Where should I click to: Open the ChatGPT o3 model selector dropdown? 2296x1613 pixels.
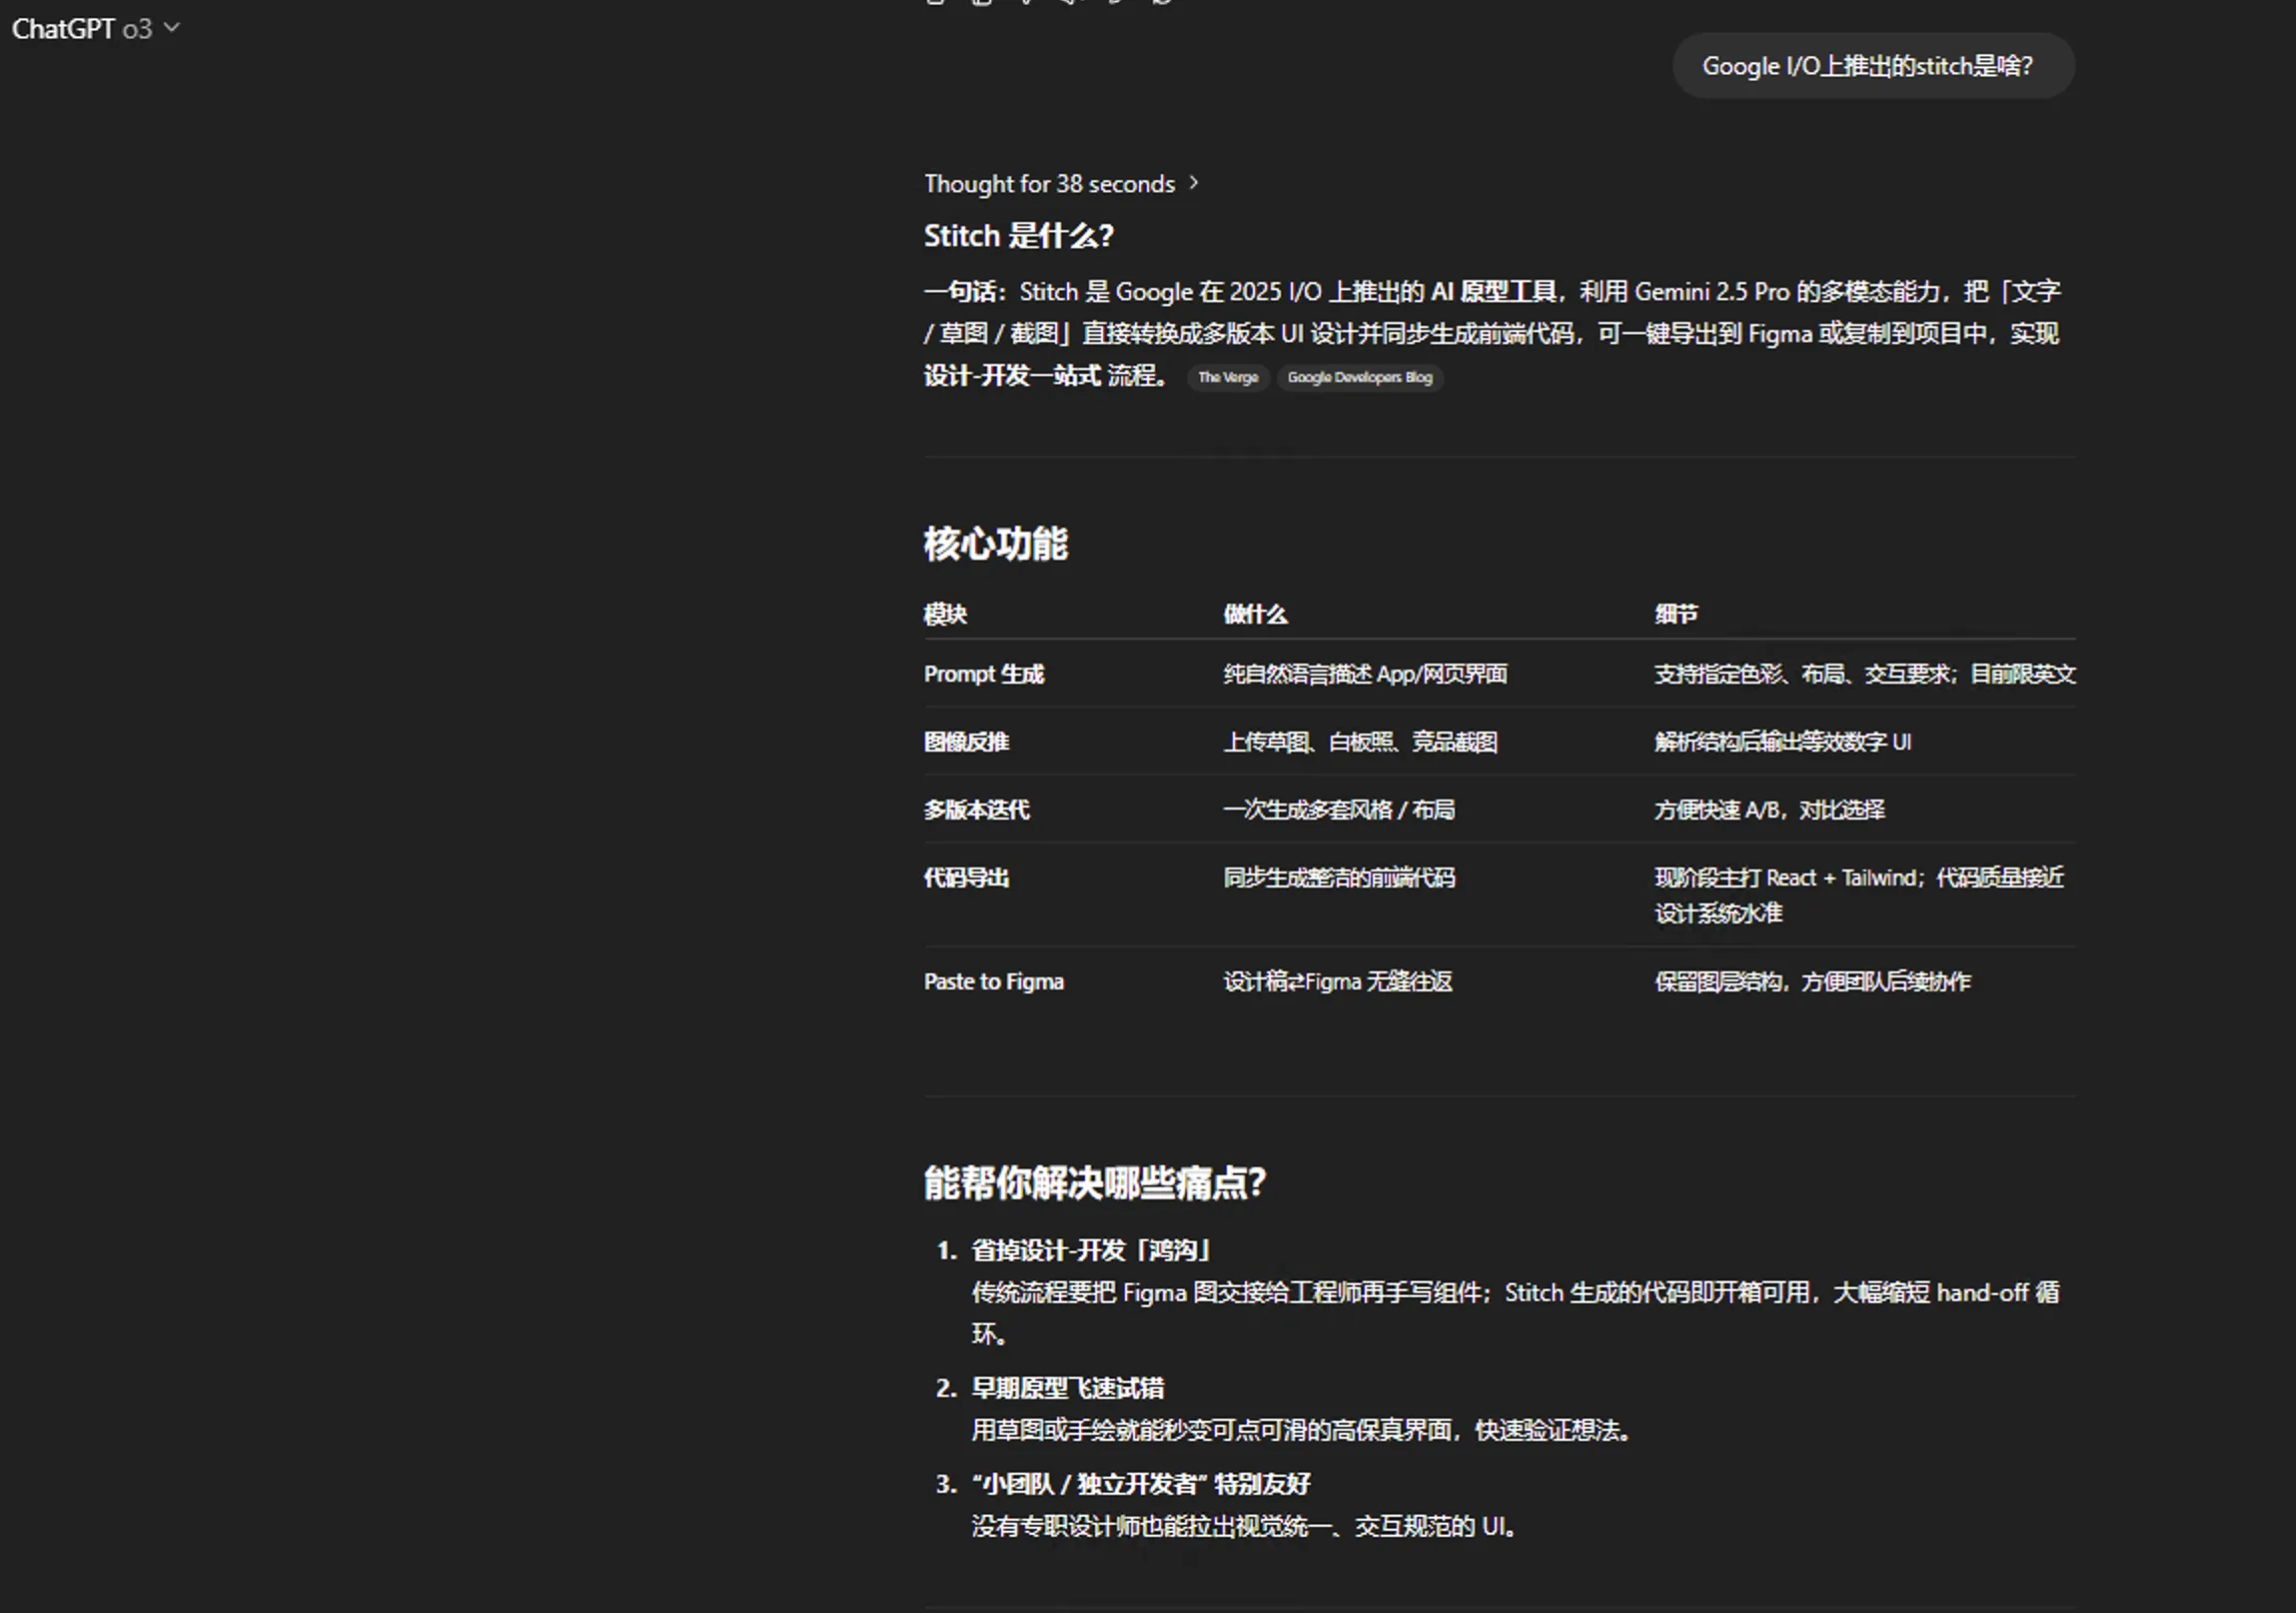click(96, 29)
